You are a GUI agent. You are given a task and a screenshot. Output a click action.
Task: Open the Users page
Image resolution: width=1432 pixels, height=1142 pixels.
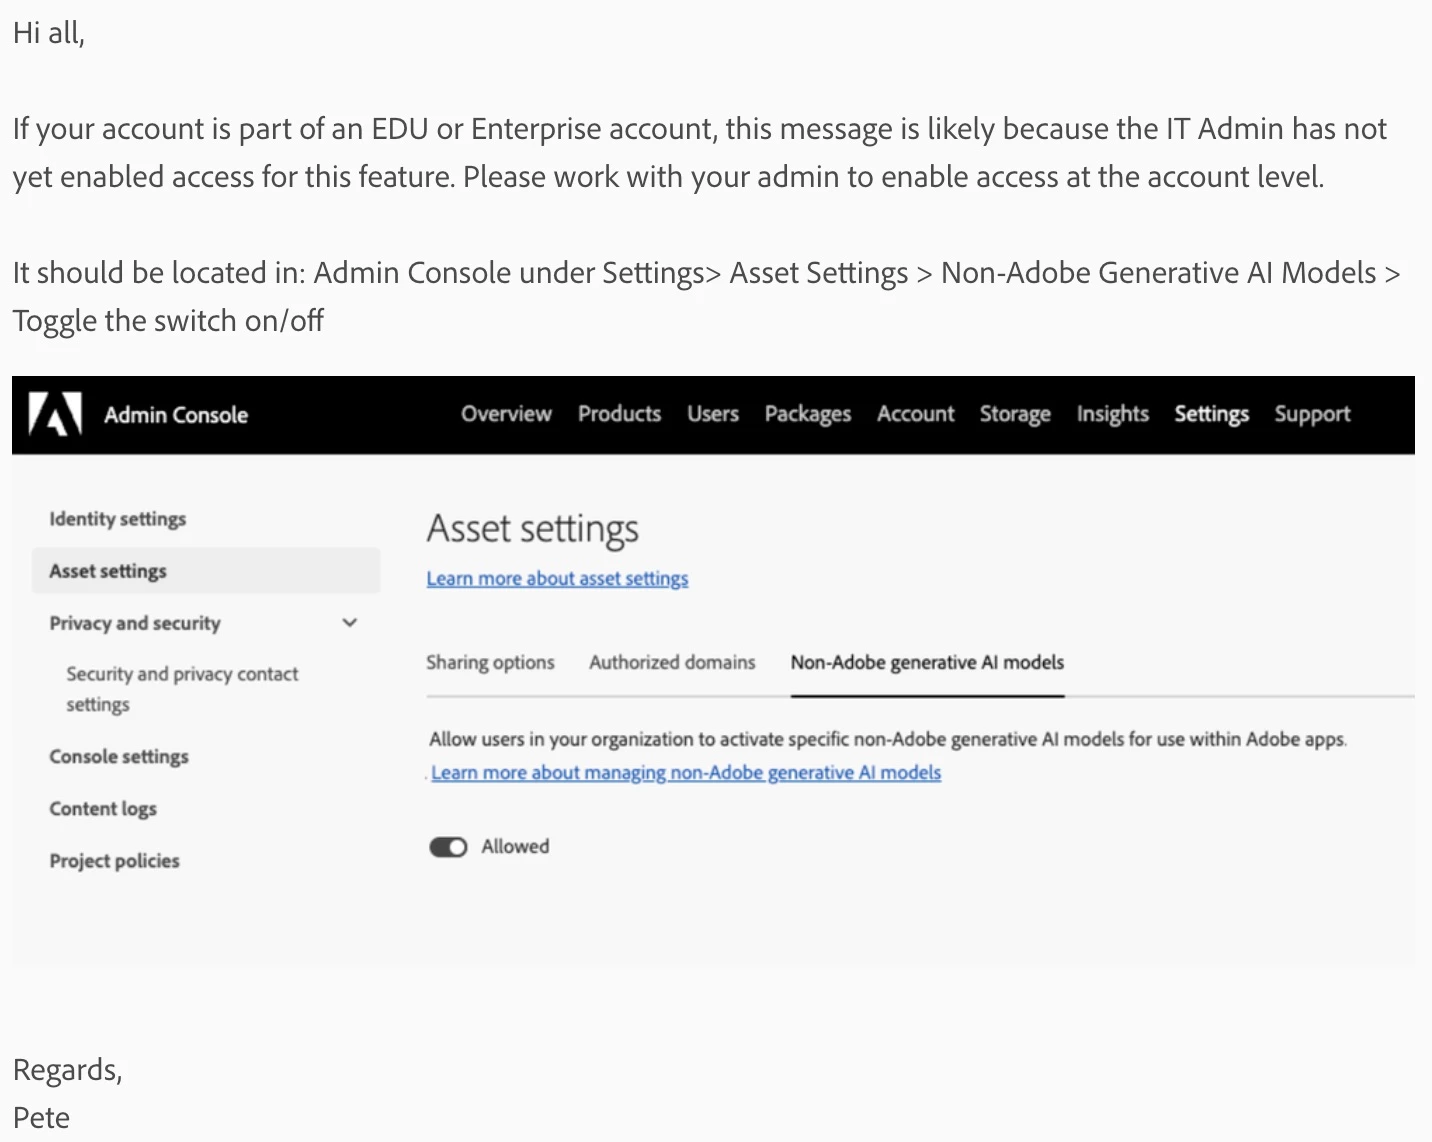(713, 414)
